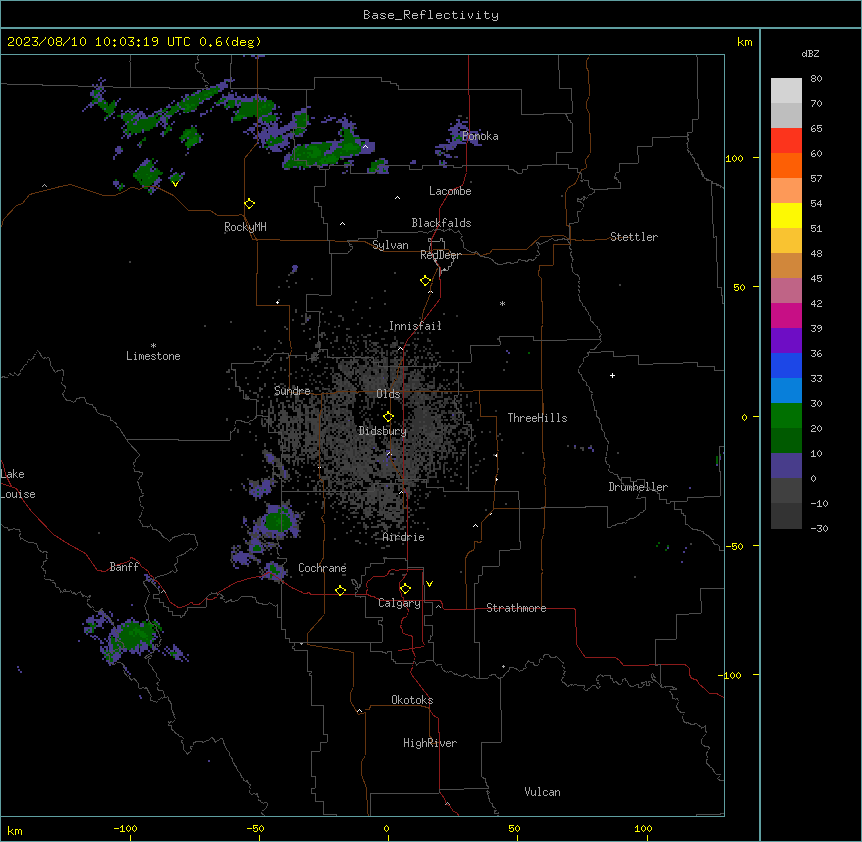Click the -100 tick label on bottom axis
This screenshot has height=842, width=862.
pos(125,828)
